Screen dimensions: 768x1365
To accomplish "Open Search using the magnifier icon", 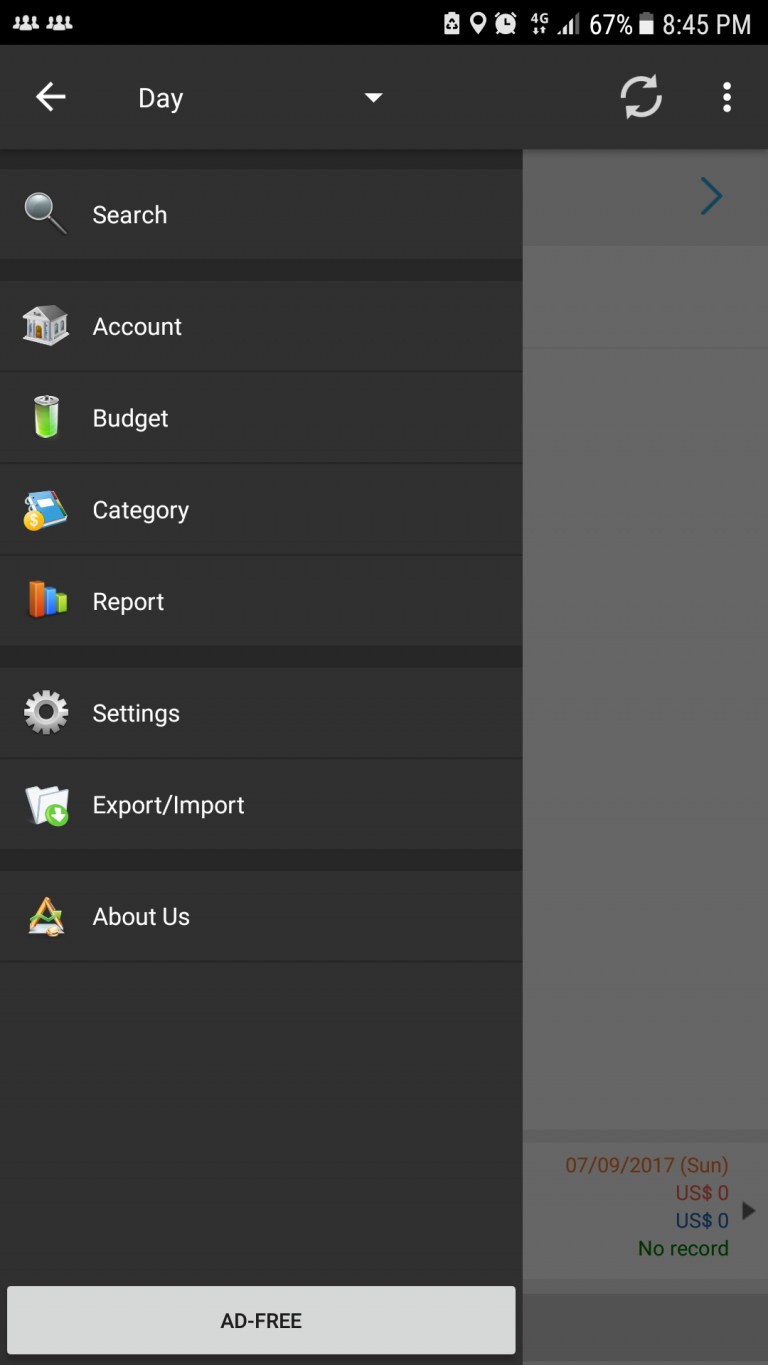I will point(44,214).
